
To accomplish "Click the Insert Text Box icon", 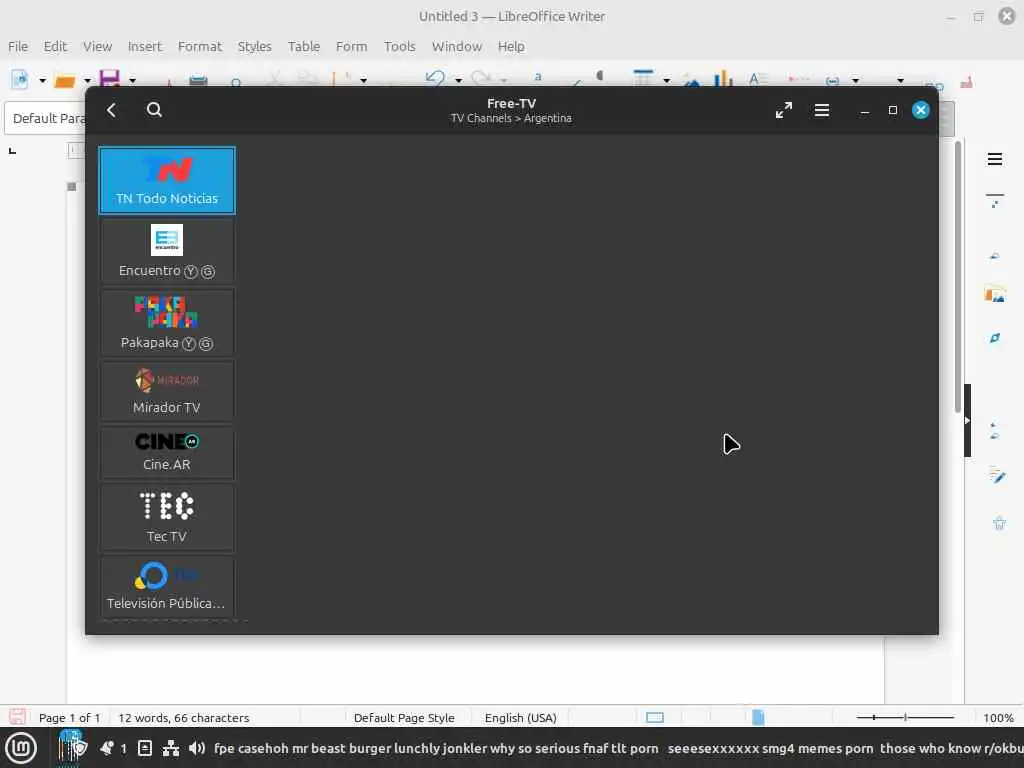I will point(756,79).
